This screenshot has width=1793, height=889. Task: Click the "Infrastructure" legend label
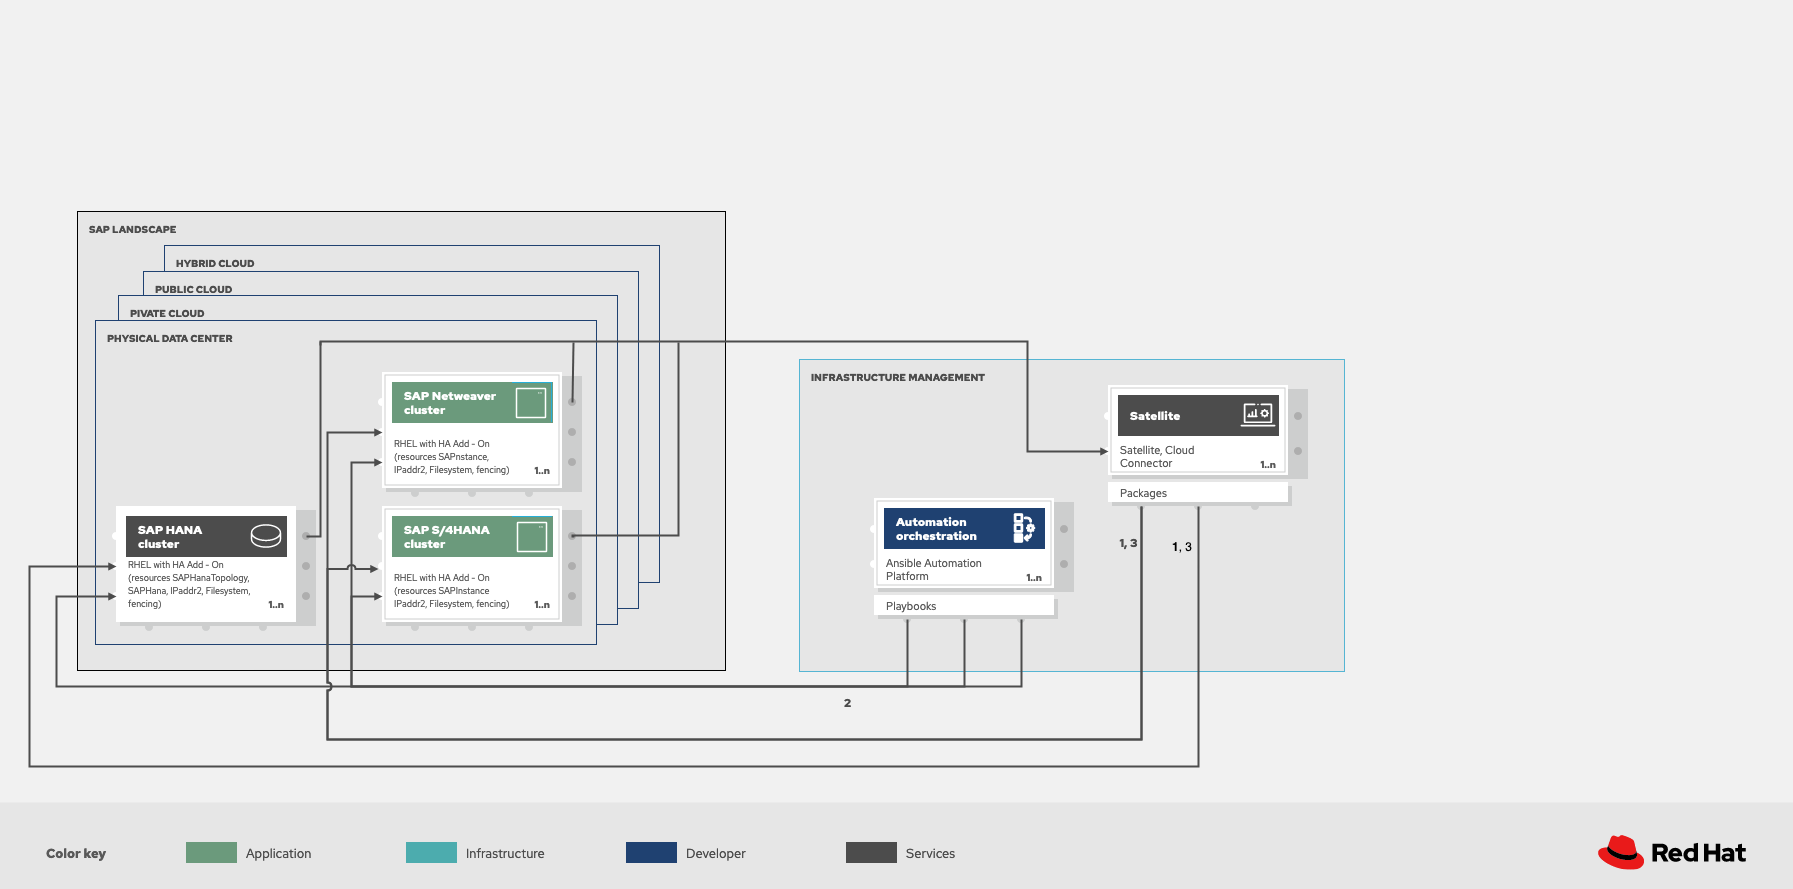505,853
